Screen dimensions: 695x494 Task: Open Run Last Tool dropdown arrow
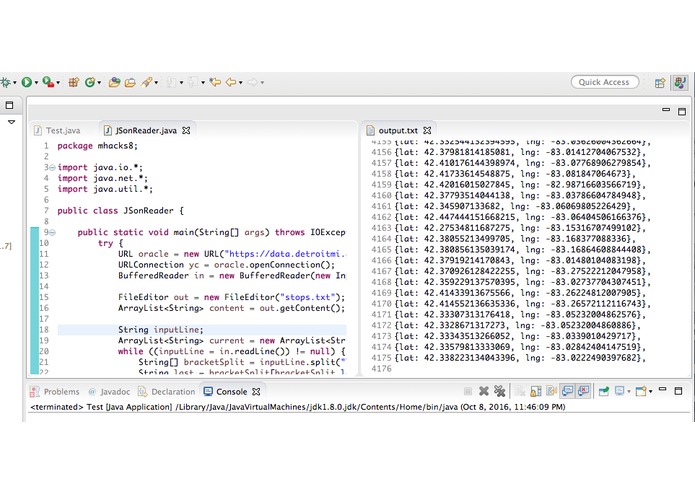tap(58, 83)
